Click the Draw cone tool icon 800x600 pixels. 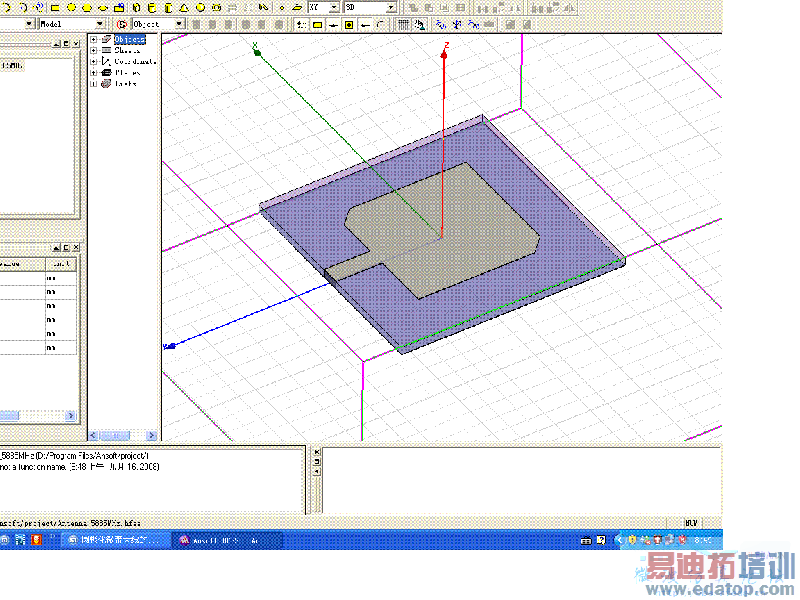click(x=183, y=7)
